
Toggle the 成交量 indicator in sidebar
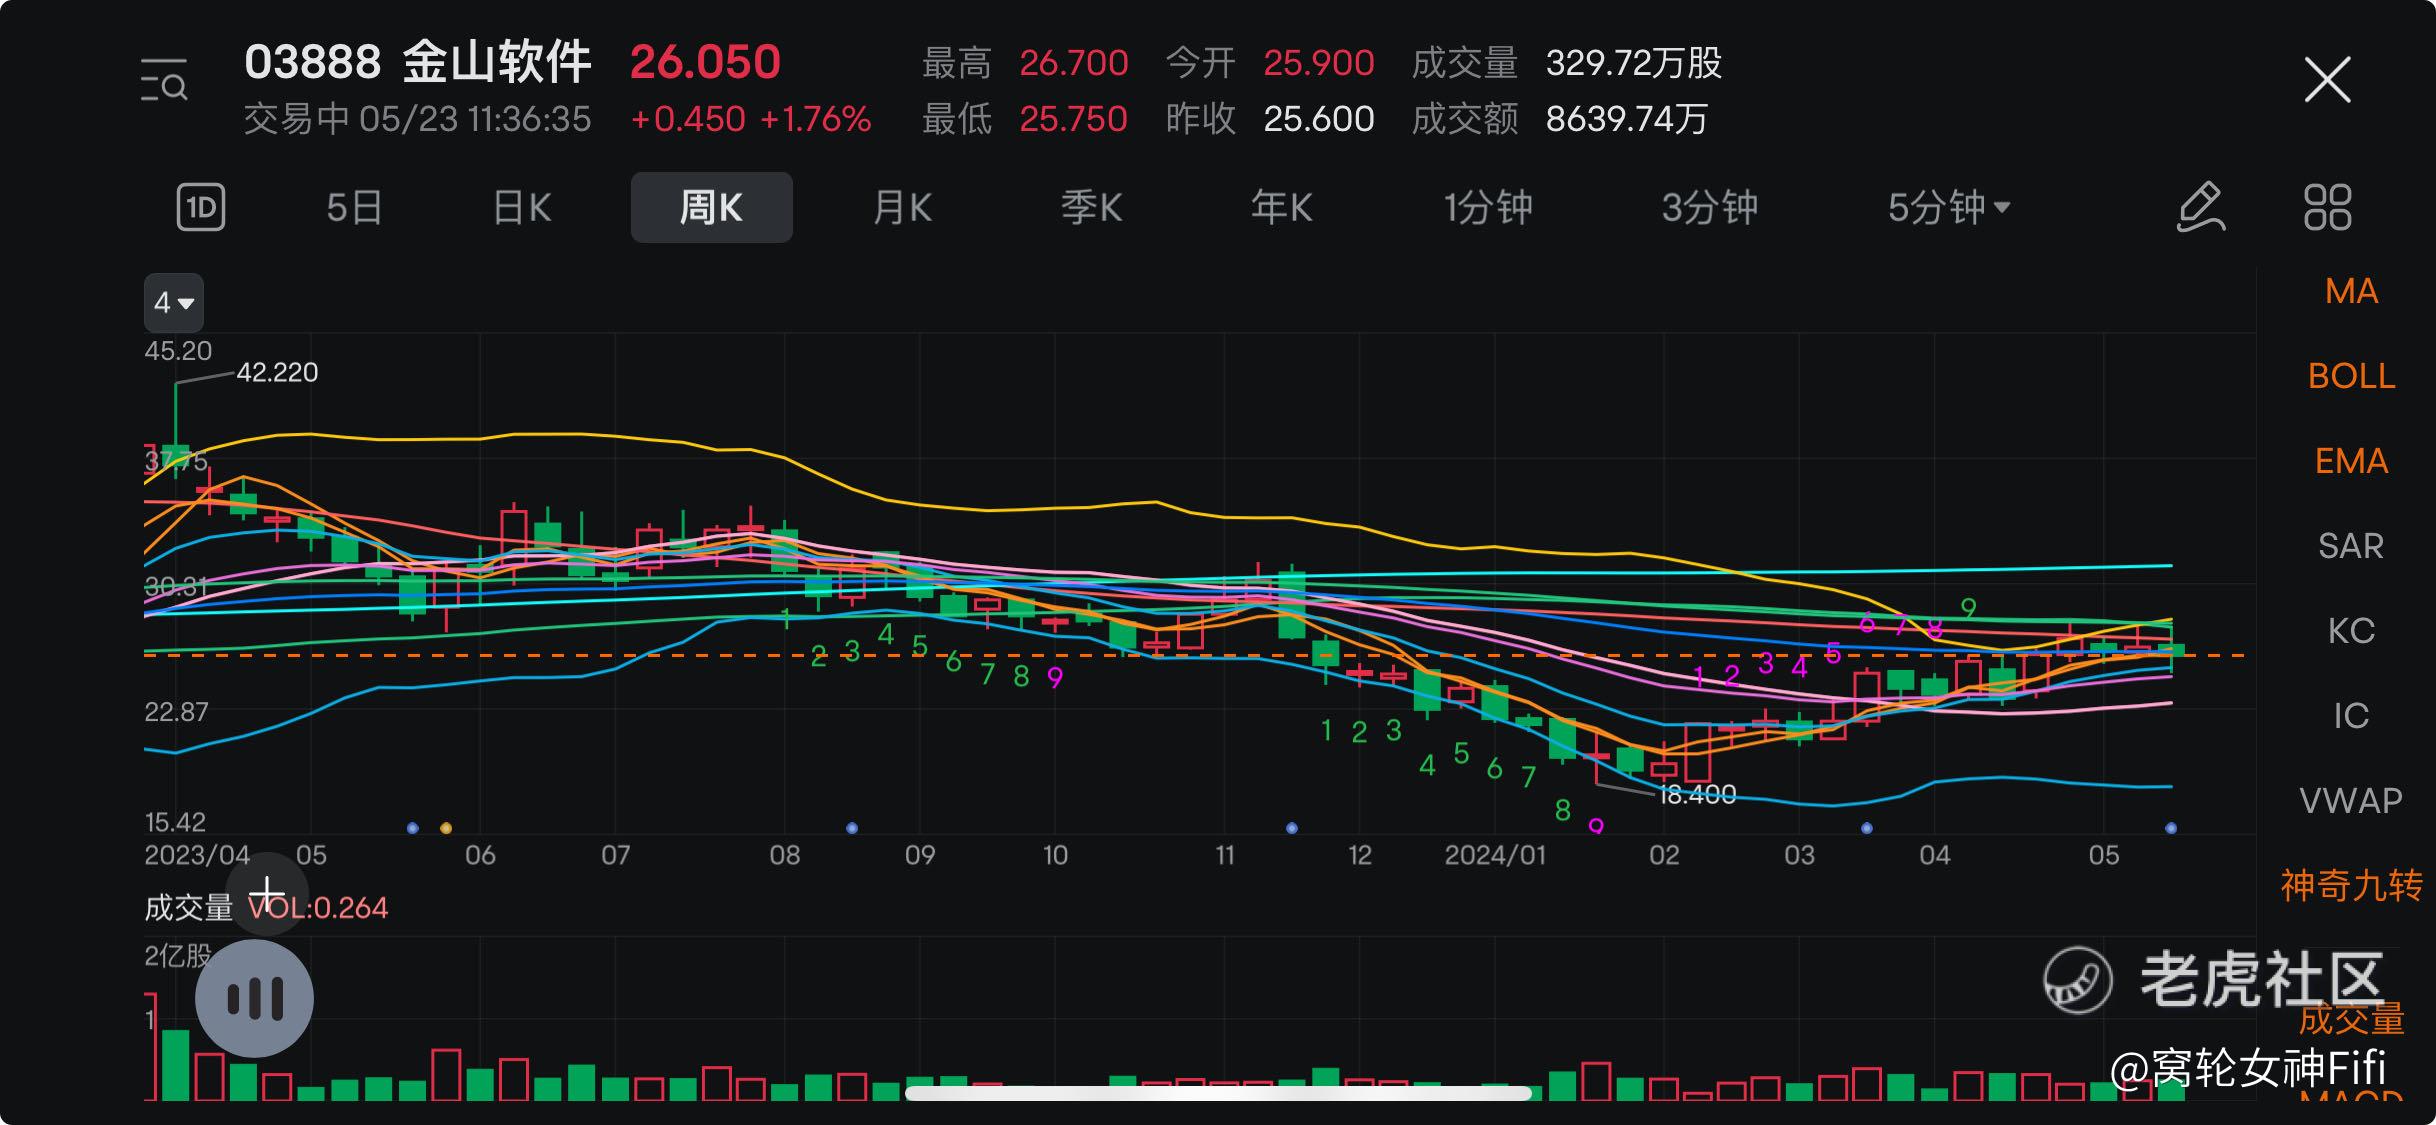pos(2351,1019)
